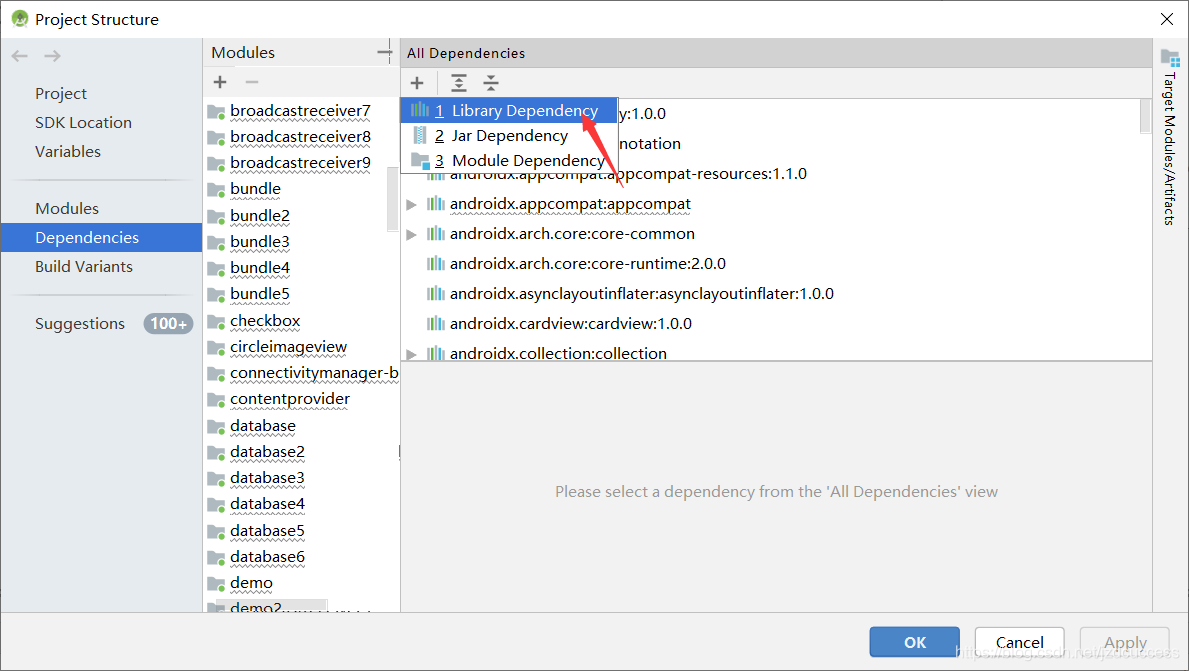
Task: Click the Cancel button
Action: (1019, 642)
